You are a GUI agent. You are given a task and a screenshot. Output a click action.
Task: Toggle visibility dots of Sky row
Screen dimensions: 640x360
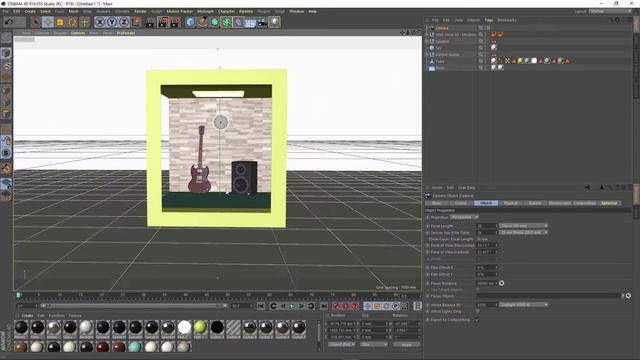tap(486, 48)
